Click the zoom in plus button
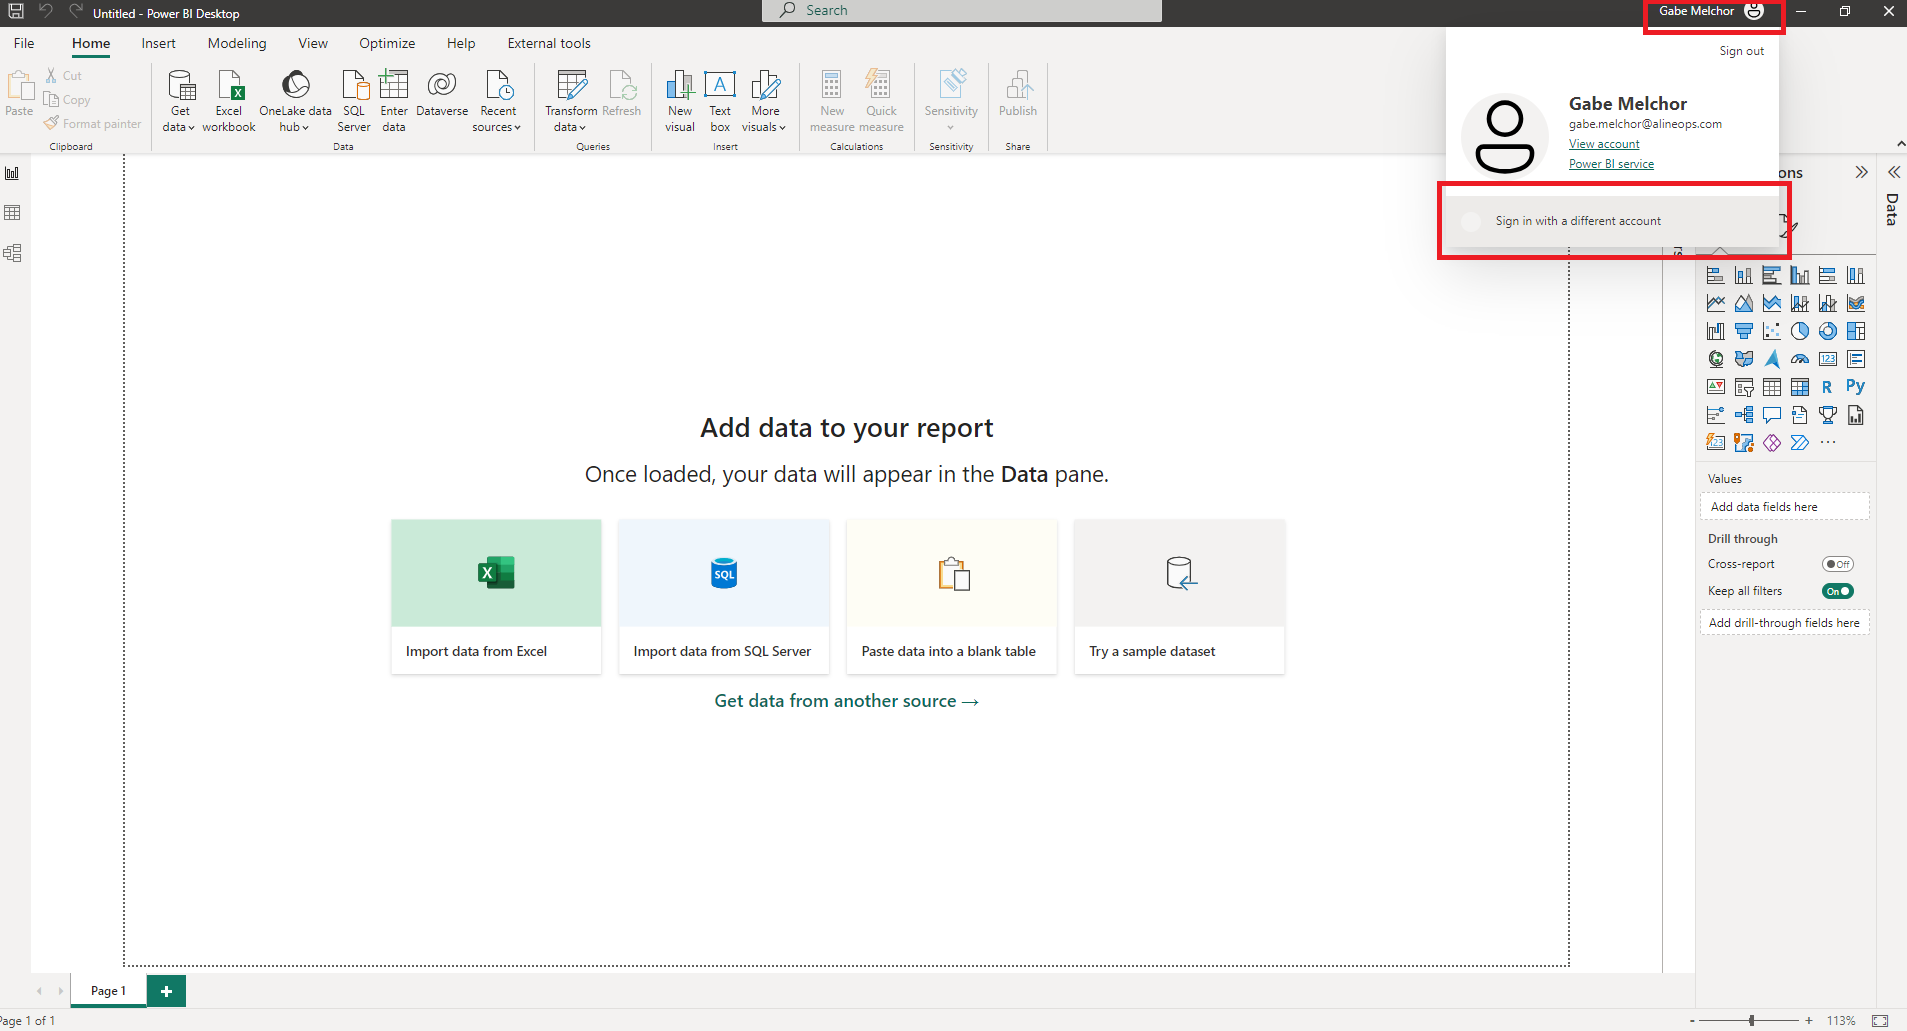The height and width of the screenshot is (1031, 1907). 1809,1021
